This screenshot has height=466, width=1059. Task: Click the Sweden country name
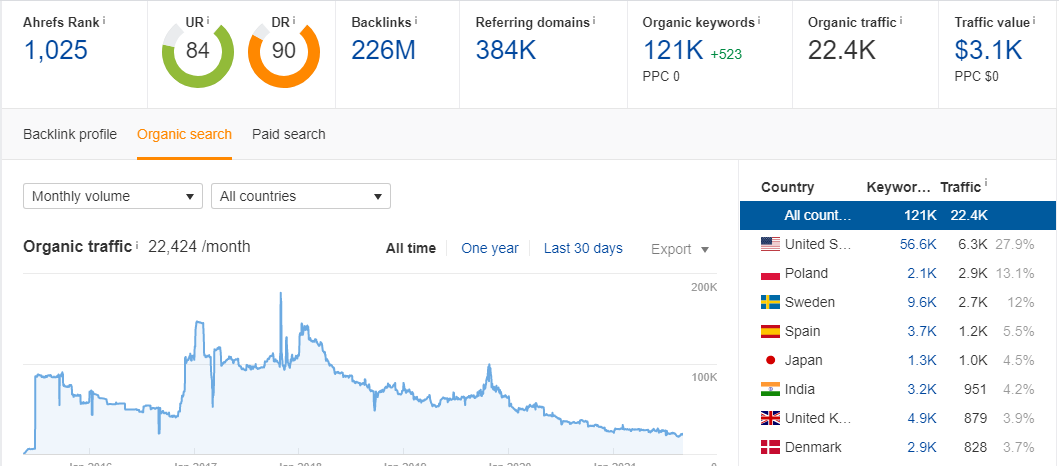coord(810,302)
